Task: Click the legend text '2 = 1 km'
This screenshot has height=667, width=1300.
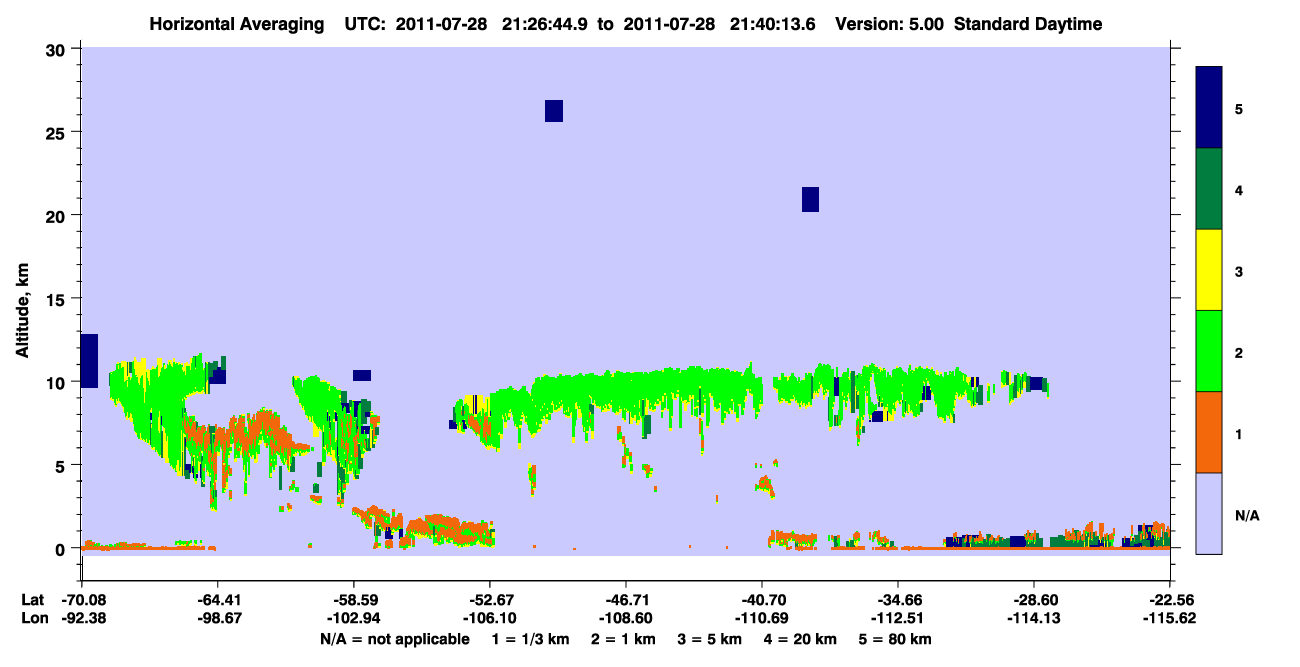Action: [624, 639]
